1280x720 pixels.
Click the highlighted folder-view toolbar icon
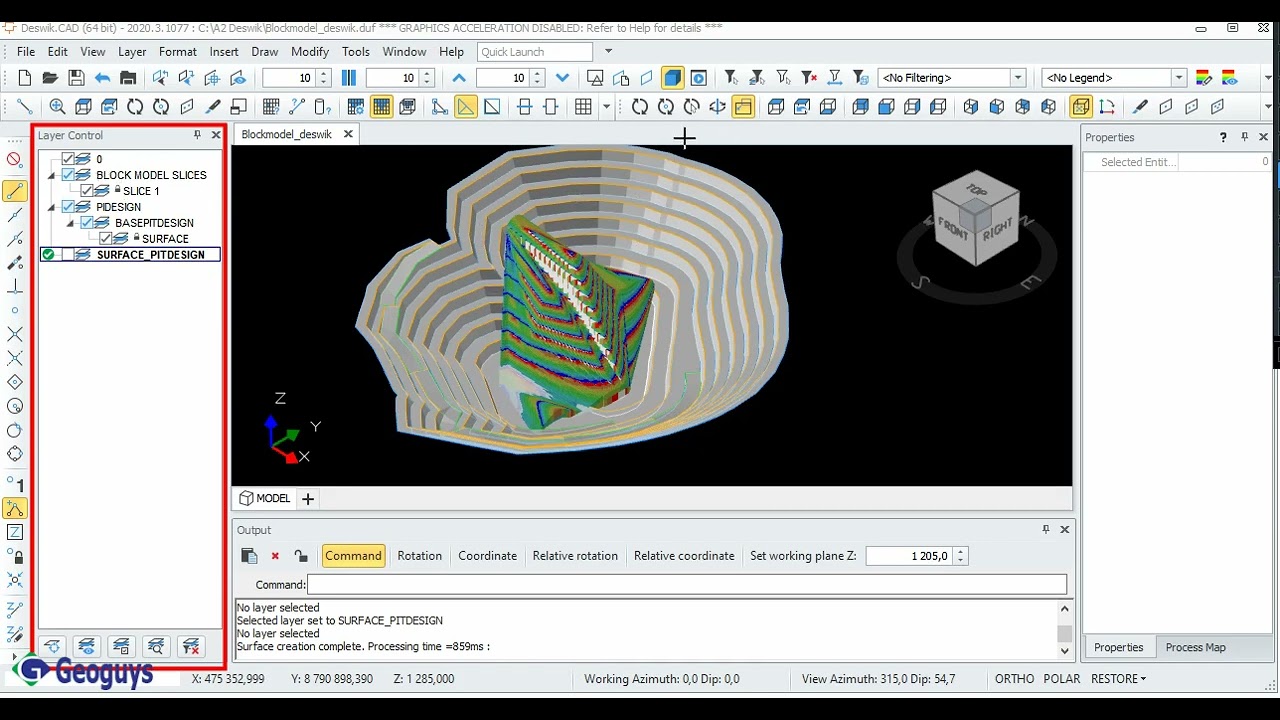(x=743, y=107)
